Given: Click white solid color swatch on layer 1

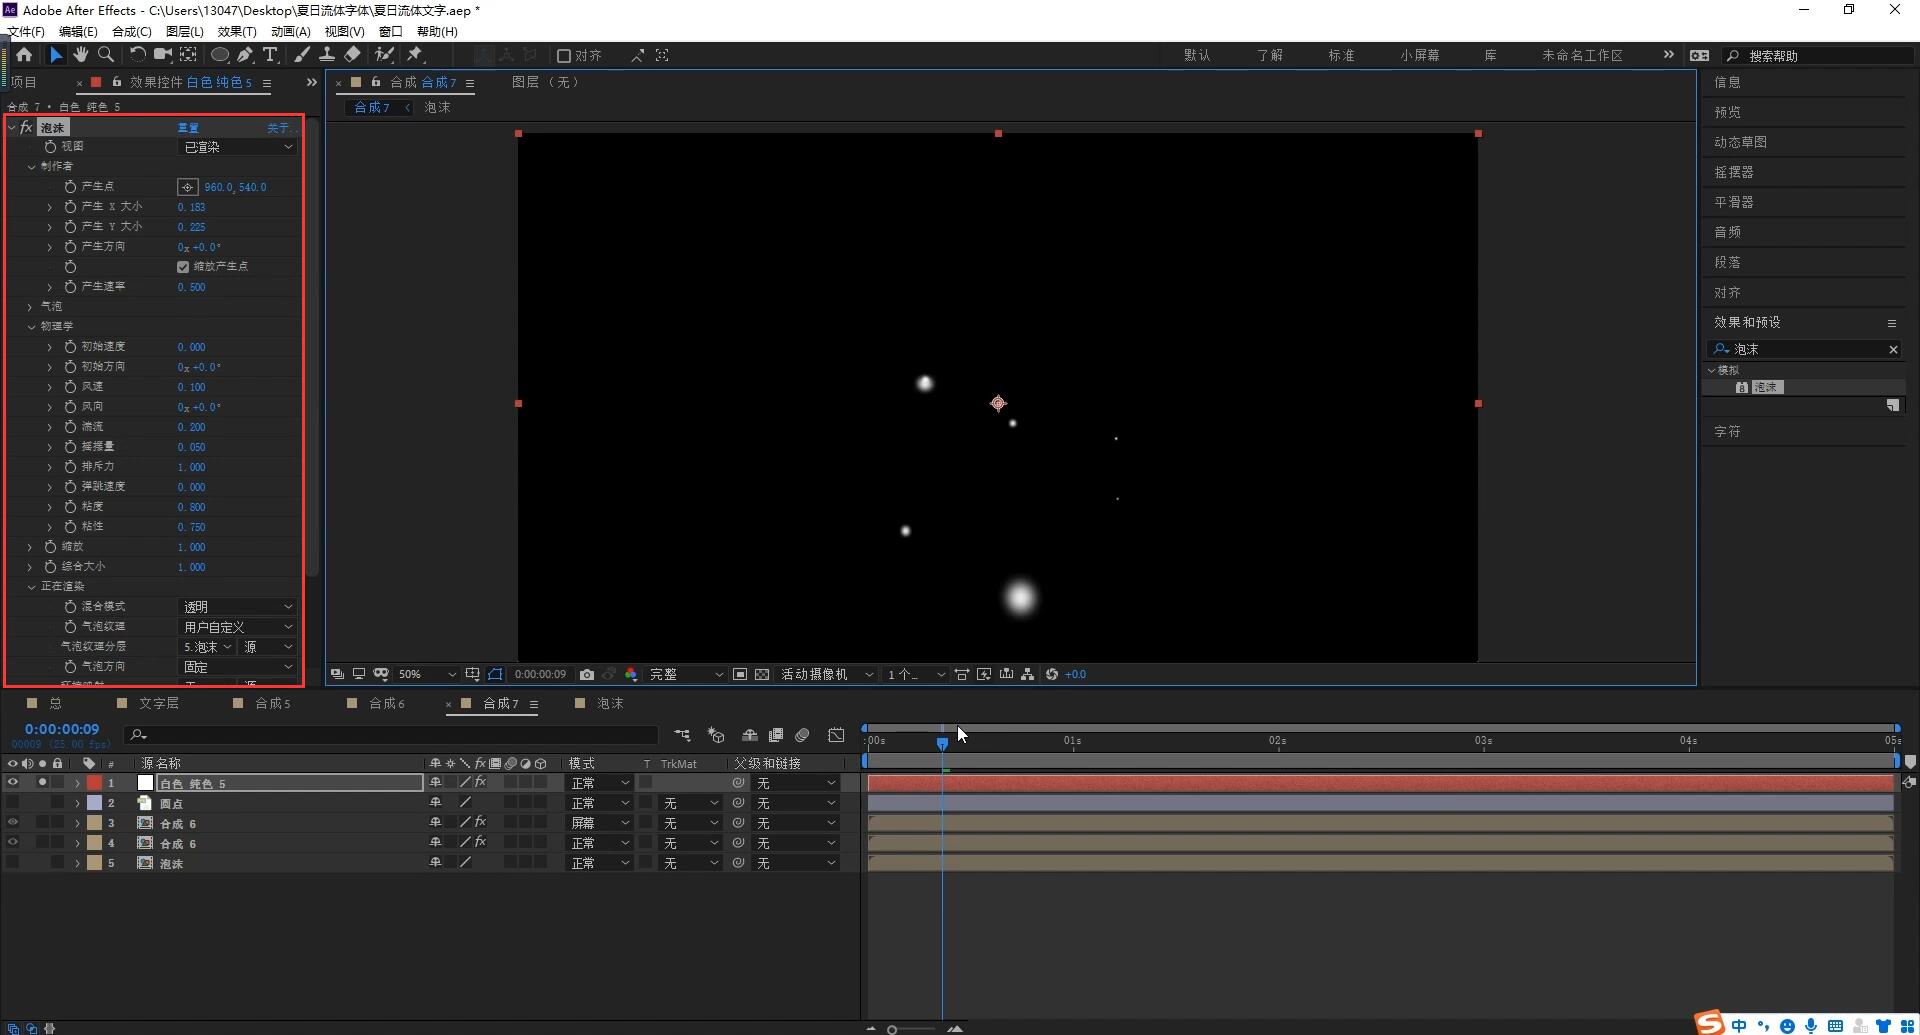Looking at the screenshot, I should coord(145,783).
